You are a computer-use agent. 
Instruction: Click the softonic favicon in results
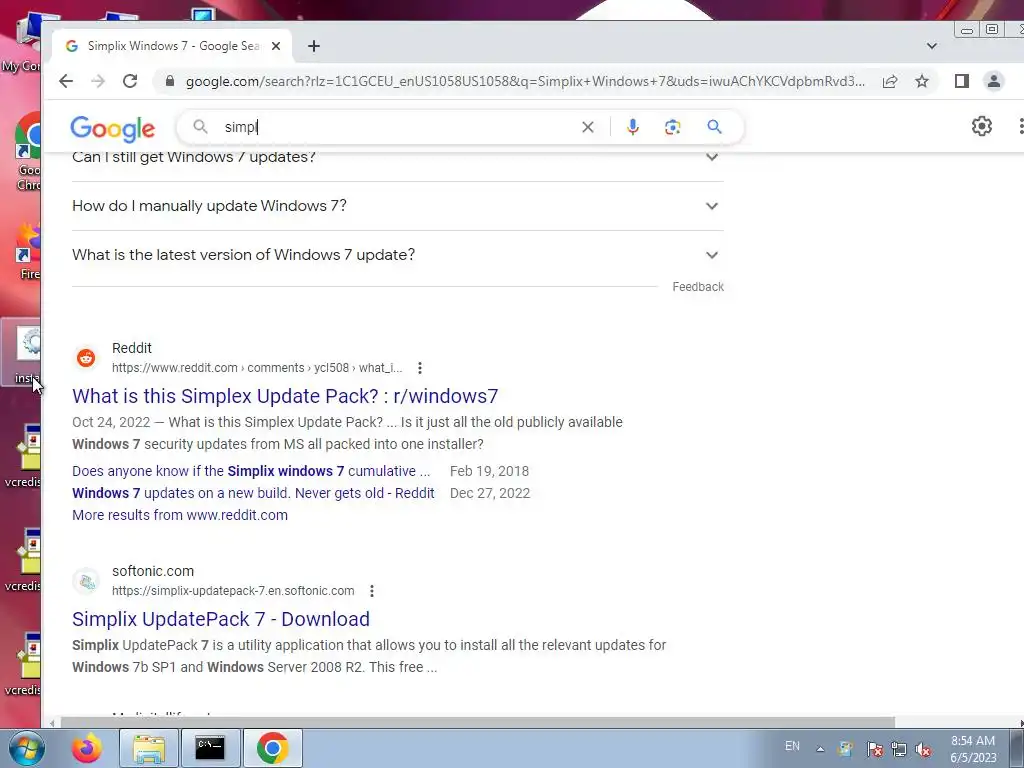[x=86, y=581]
